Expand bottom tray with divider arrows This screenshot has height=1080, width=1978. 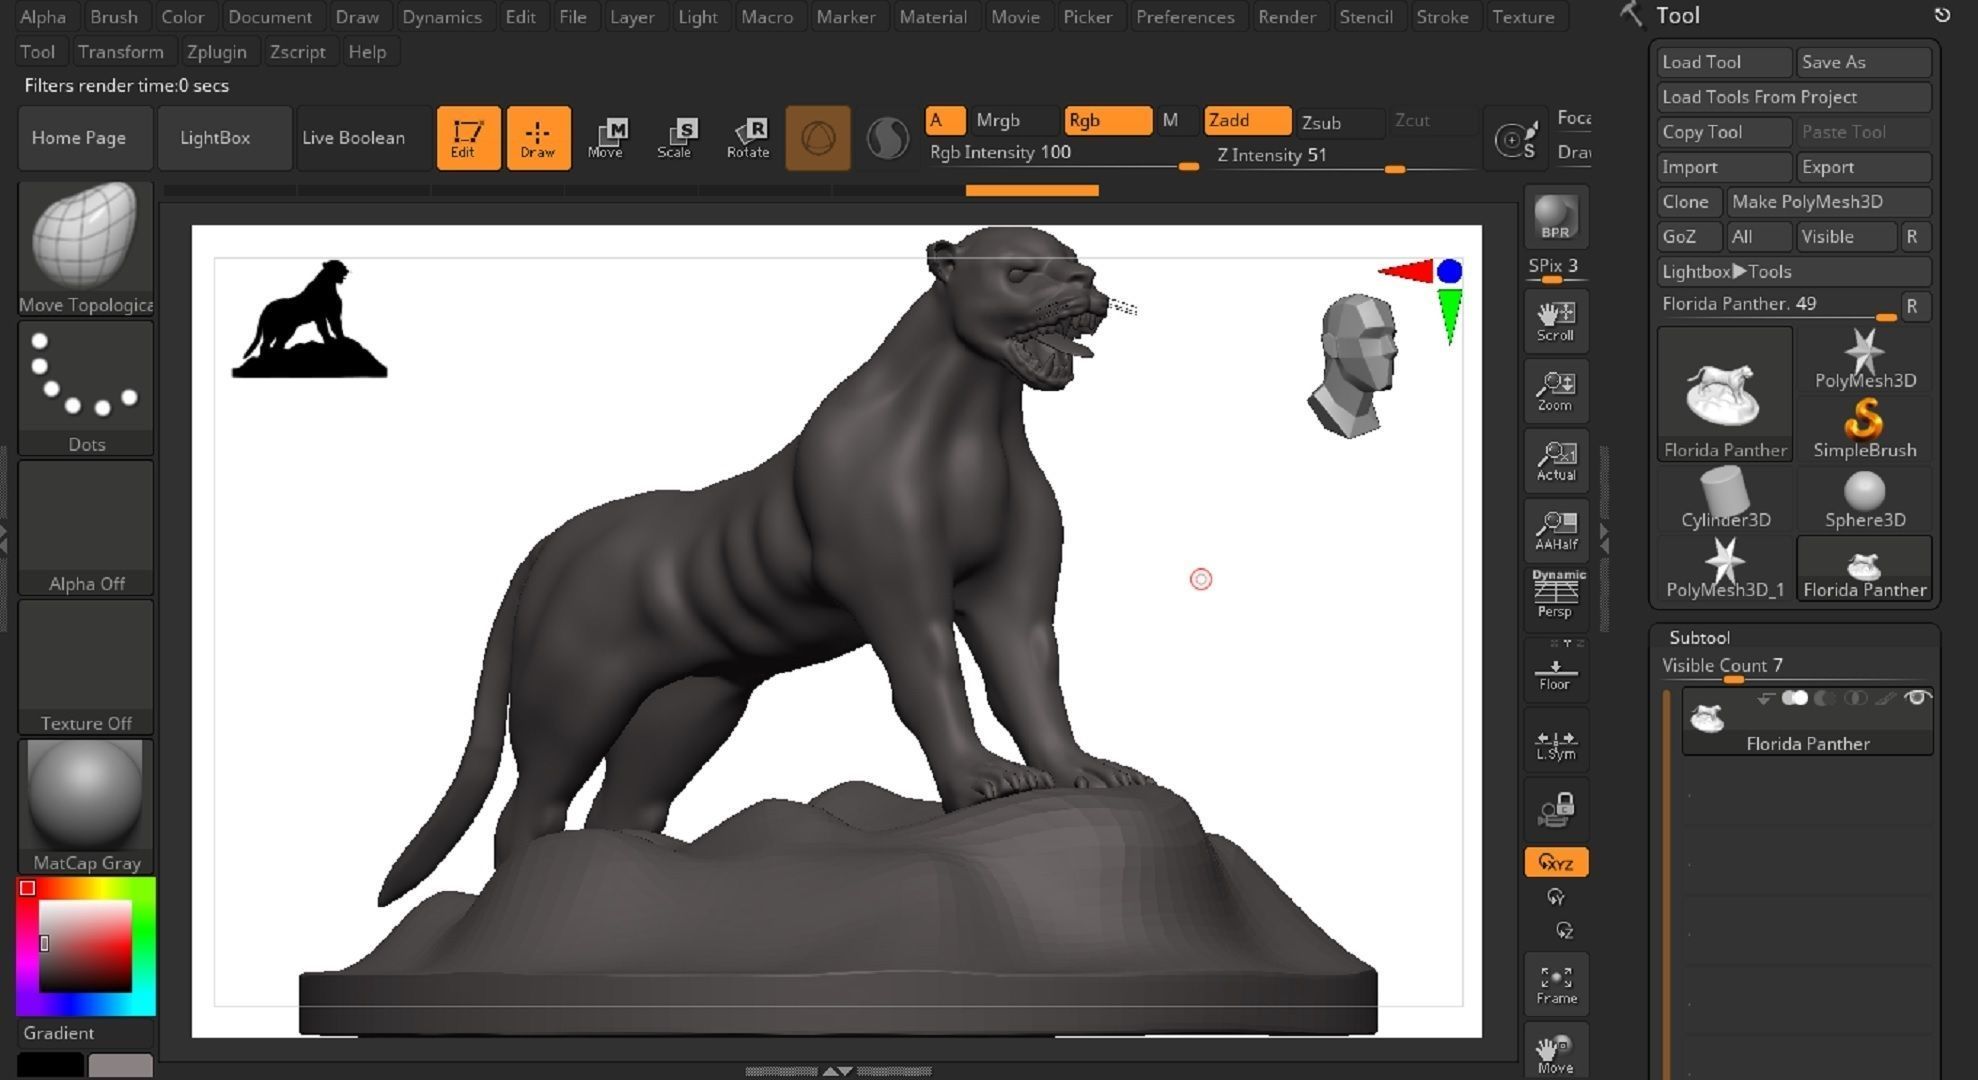[x=838, y=1071]
